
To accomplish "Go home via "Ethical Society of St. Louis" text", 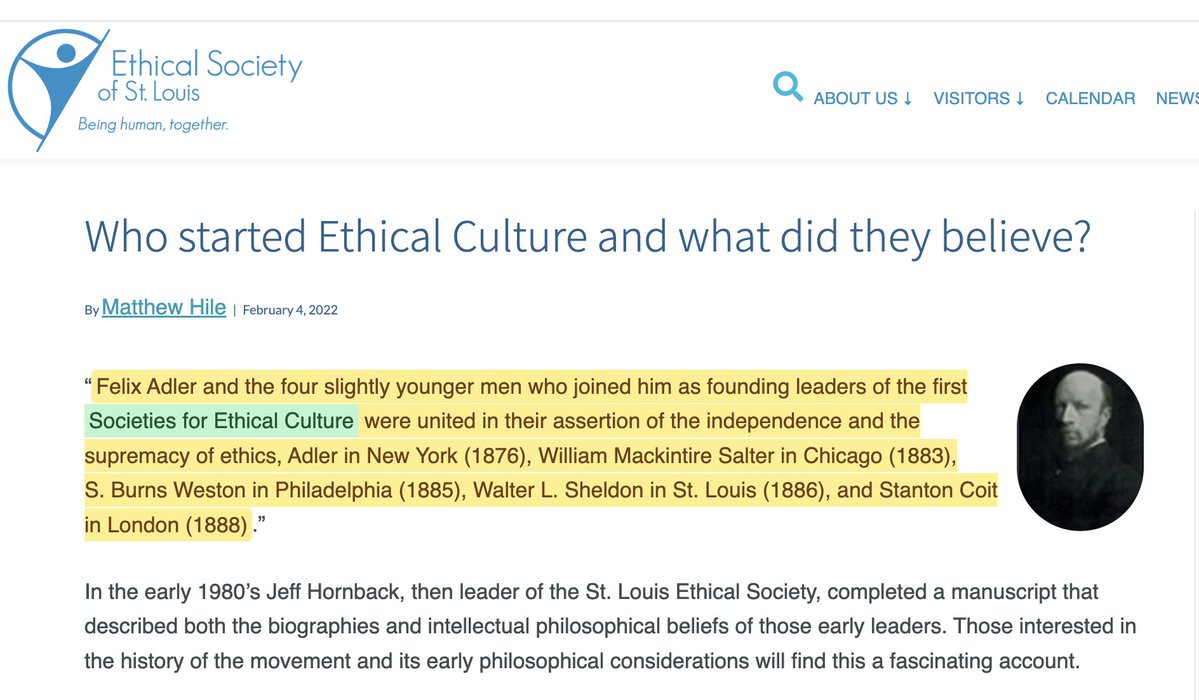I will pyautogui.click(x=205, y=77).
